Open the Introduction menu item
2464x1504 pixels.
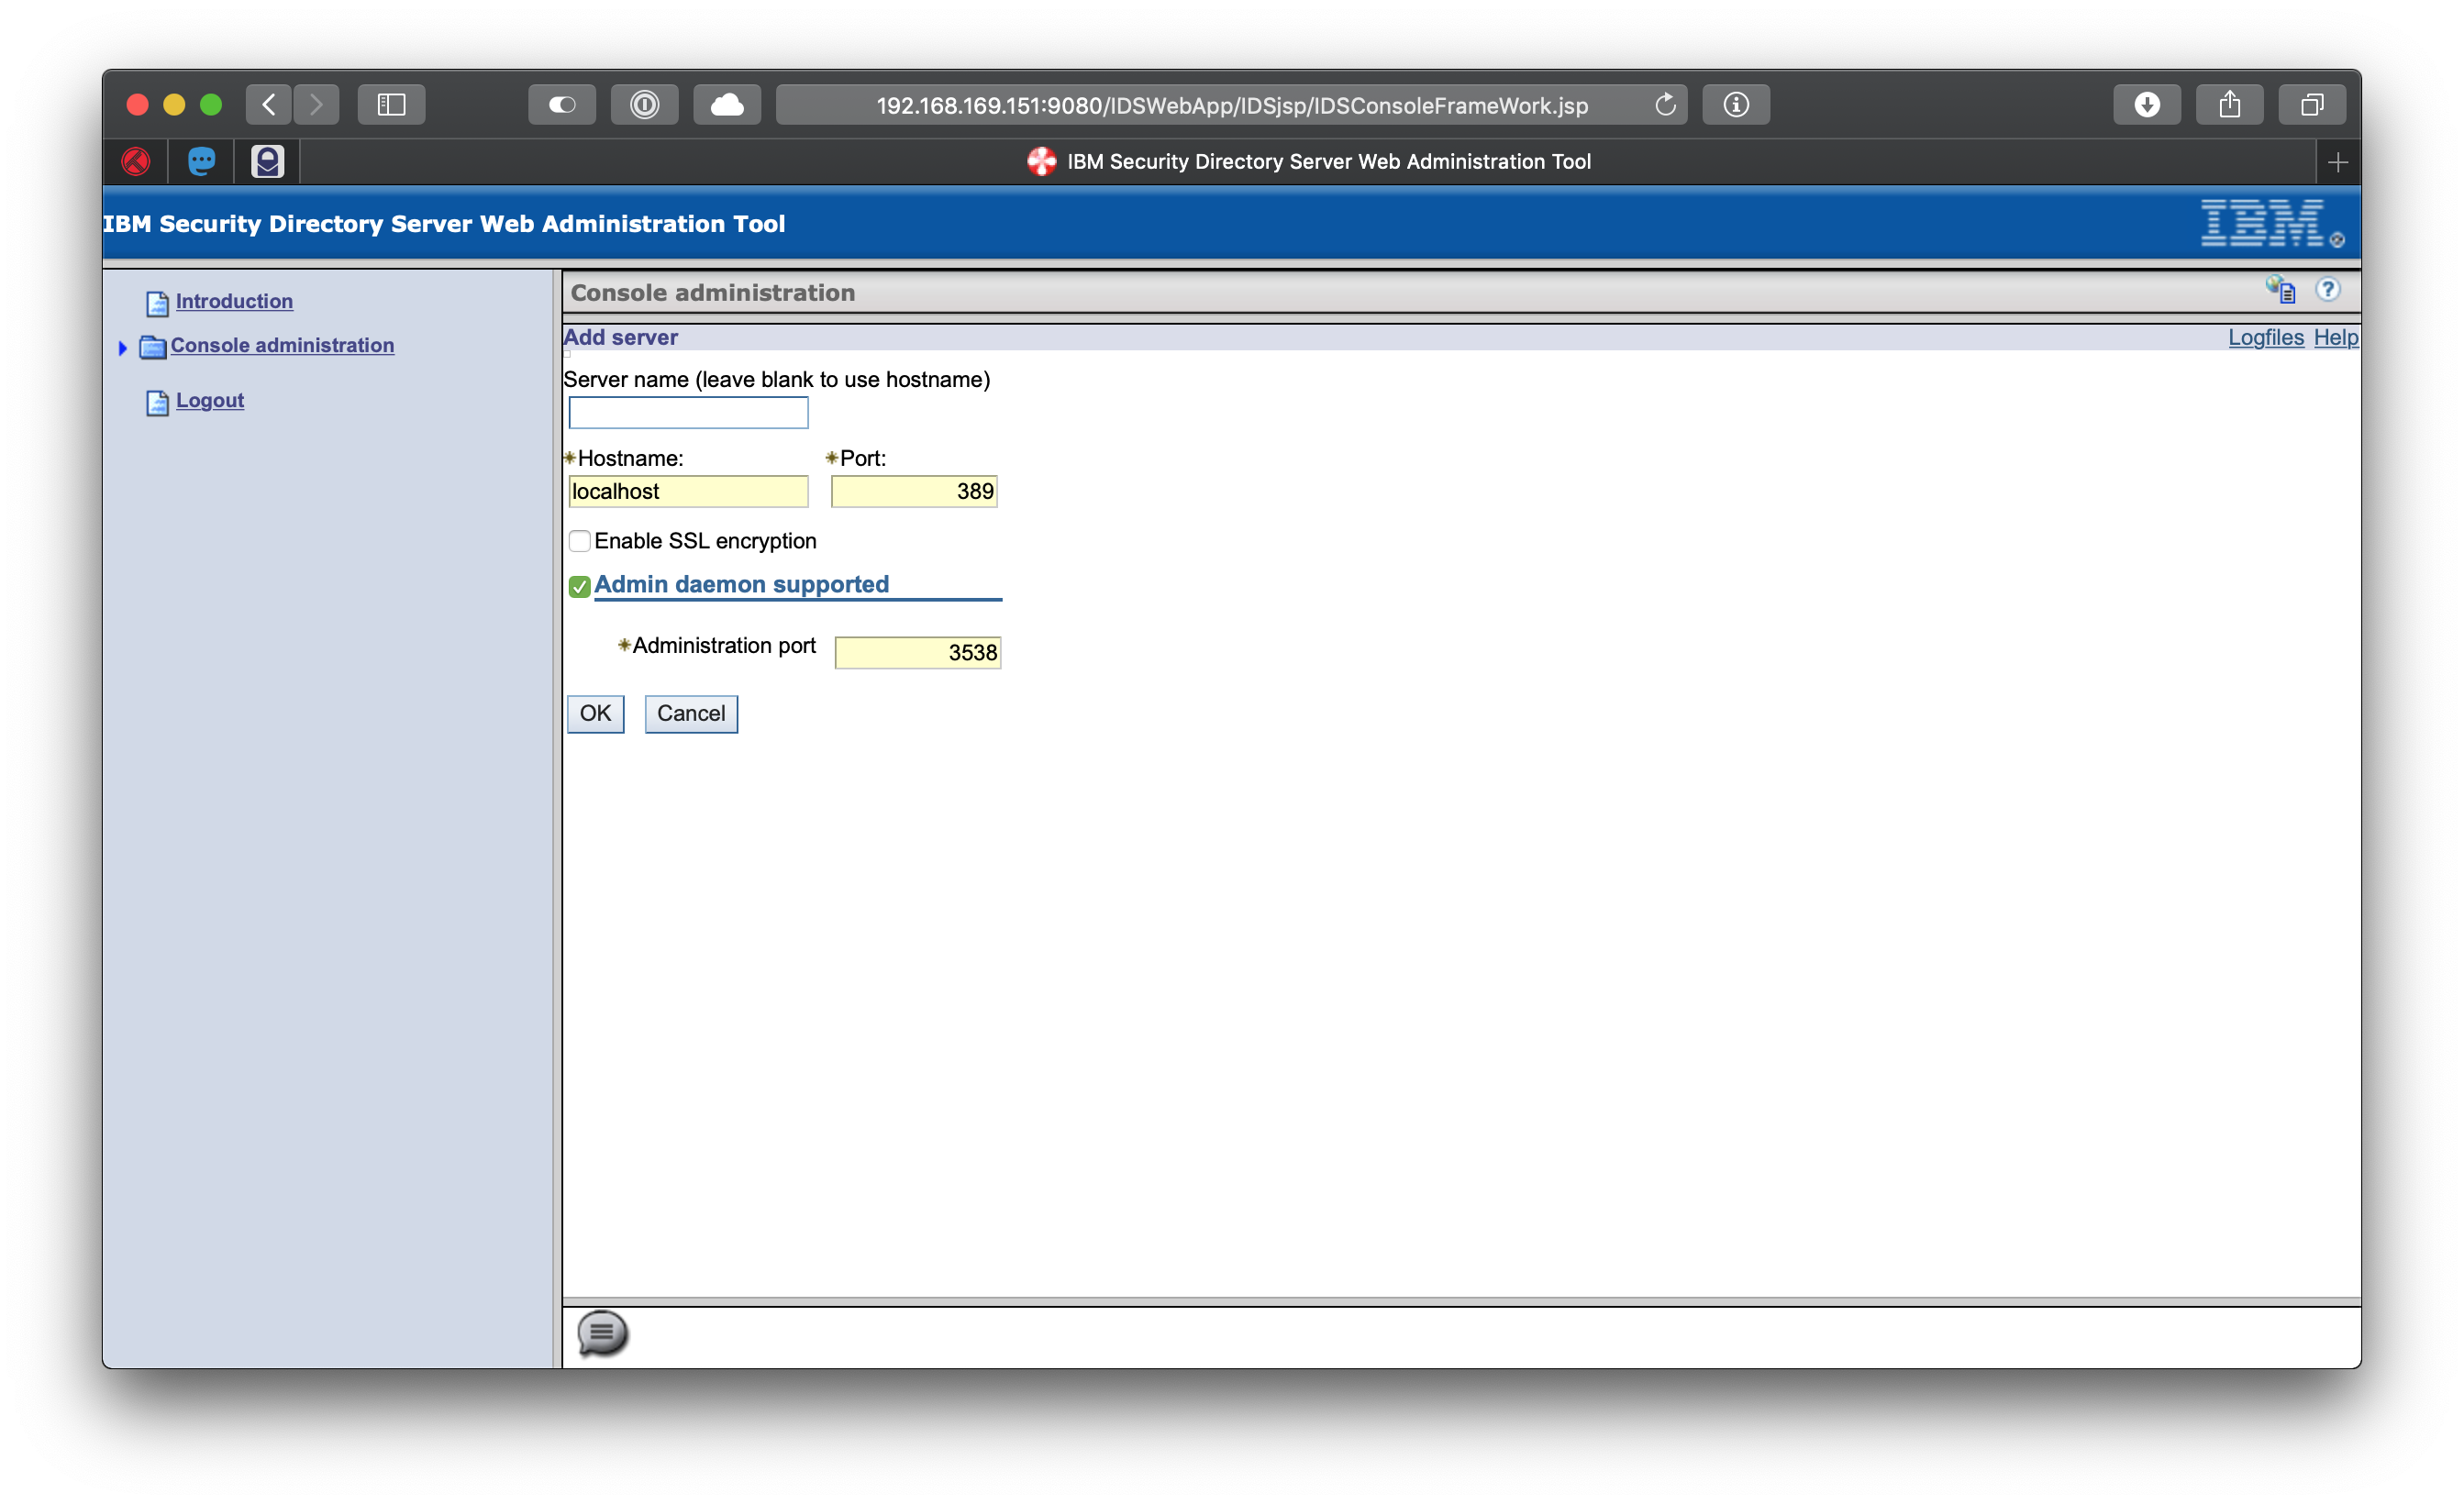(233, 301)
